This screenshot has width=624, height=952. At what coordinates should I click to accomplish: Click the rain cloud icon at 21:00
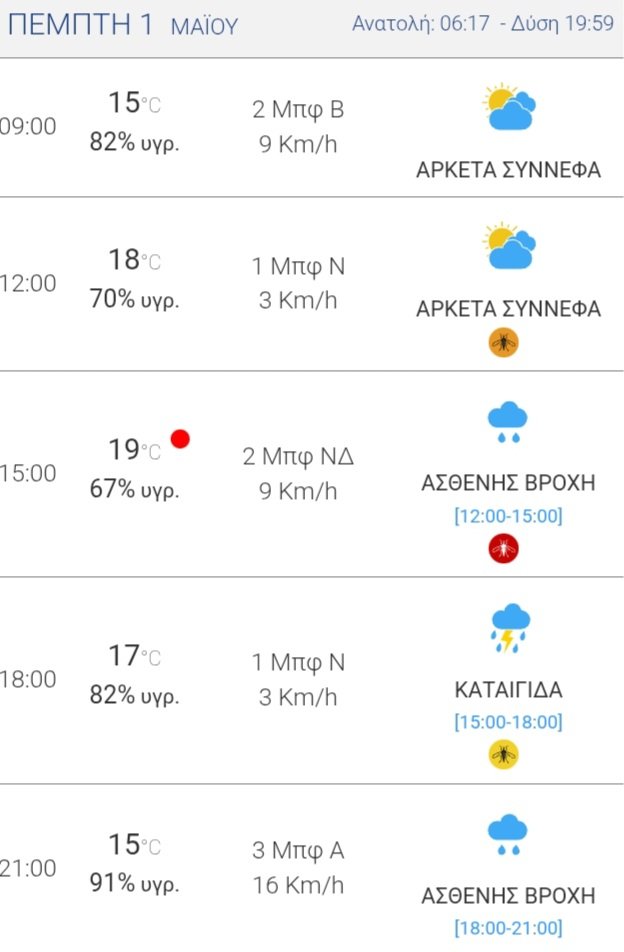[508, 835]
